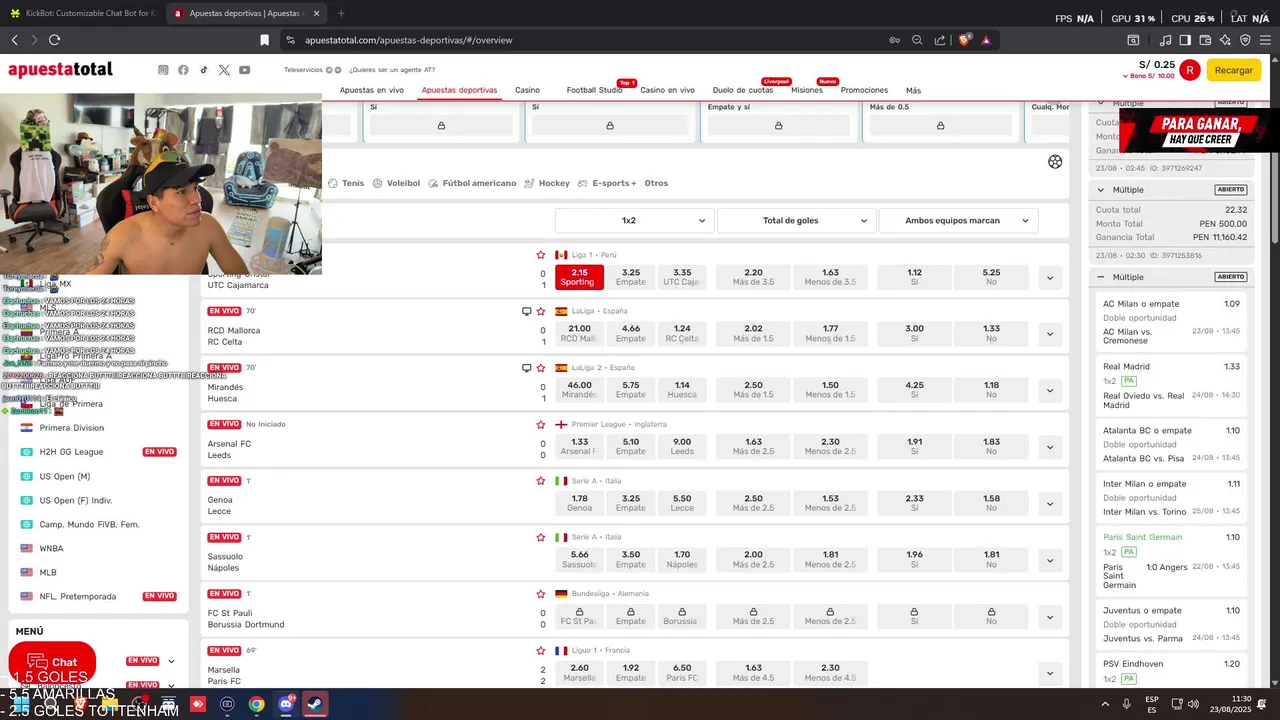Click the bookmark icon in the address bar
Image resolution: width=1280 pixels, height=720 pixels.
[264, 40]
